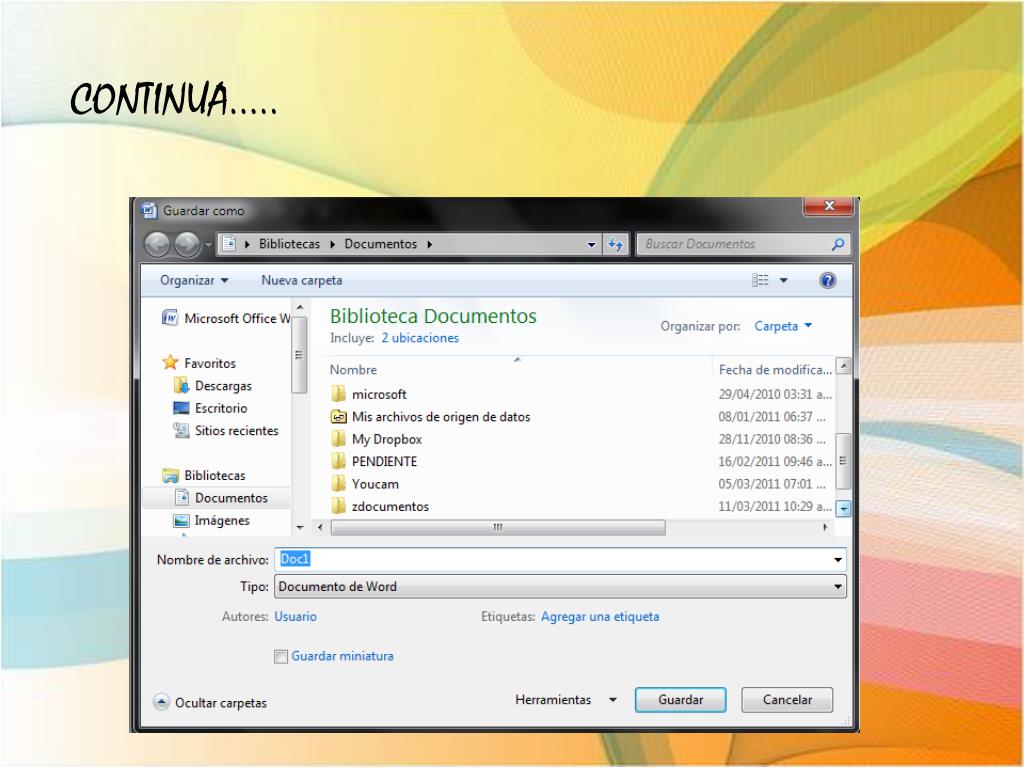Viewport: 1024px width, 768px height.
Task: Click the Forward navigation arrow button
Action: 187,244
